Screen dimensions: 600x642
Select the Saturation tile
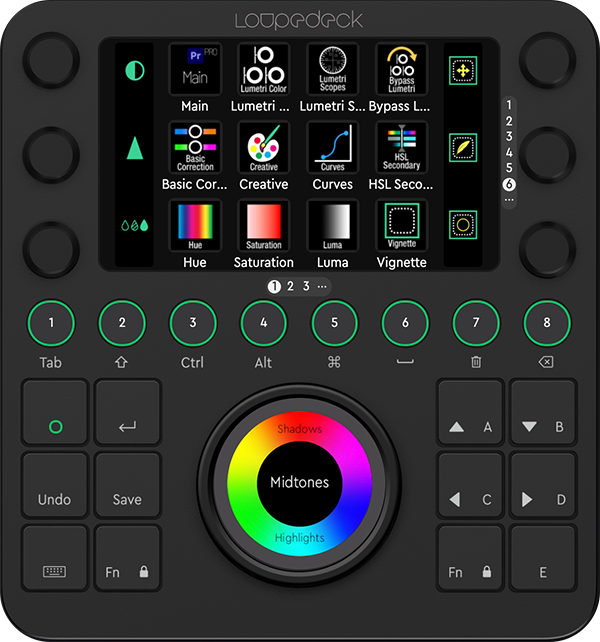[x=264, y=226]
